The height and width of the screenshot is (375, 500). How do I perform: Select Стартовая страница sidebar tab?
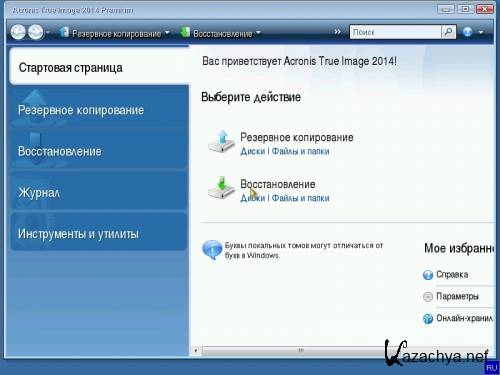pyautogui.click(x=99, y=67)
